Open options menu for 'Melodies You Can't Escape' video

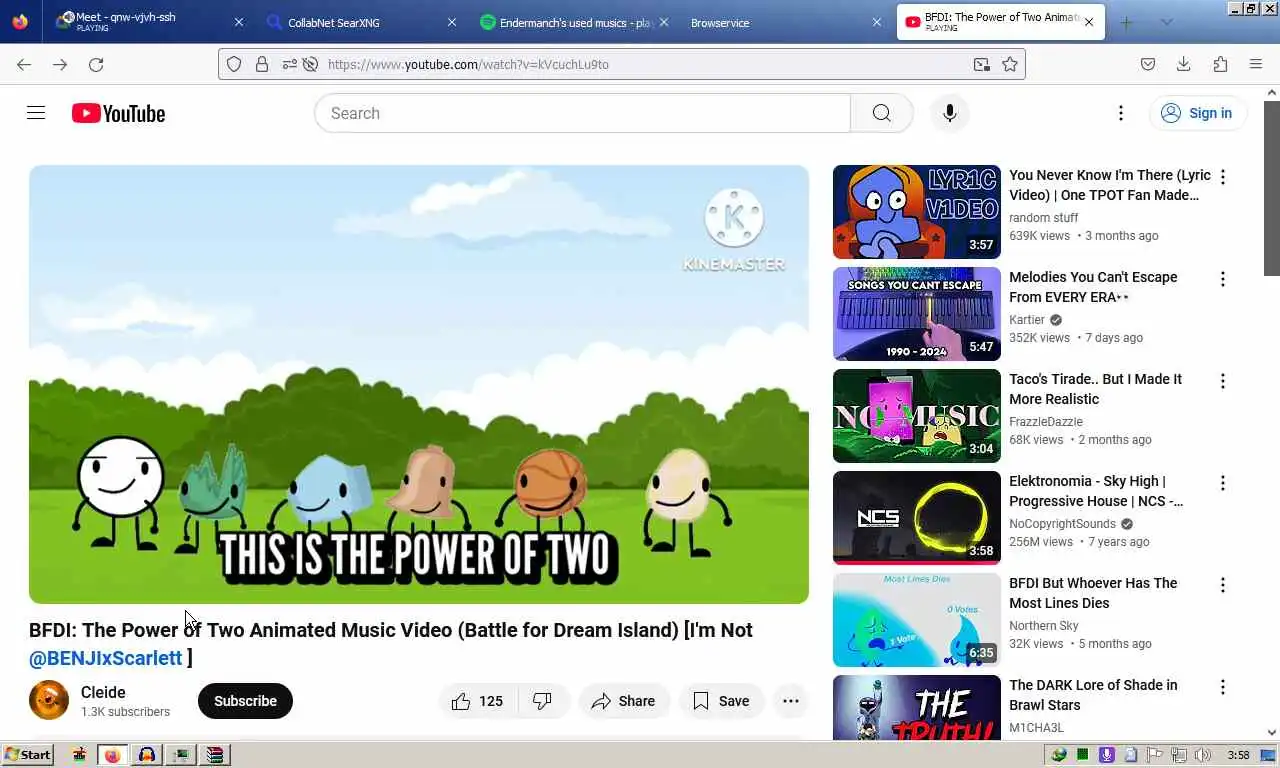click(1222, 279)
